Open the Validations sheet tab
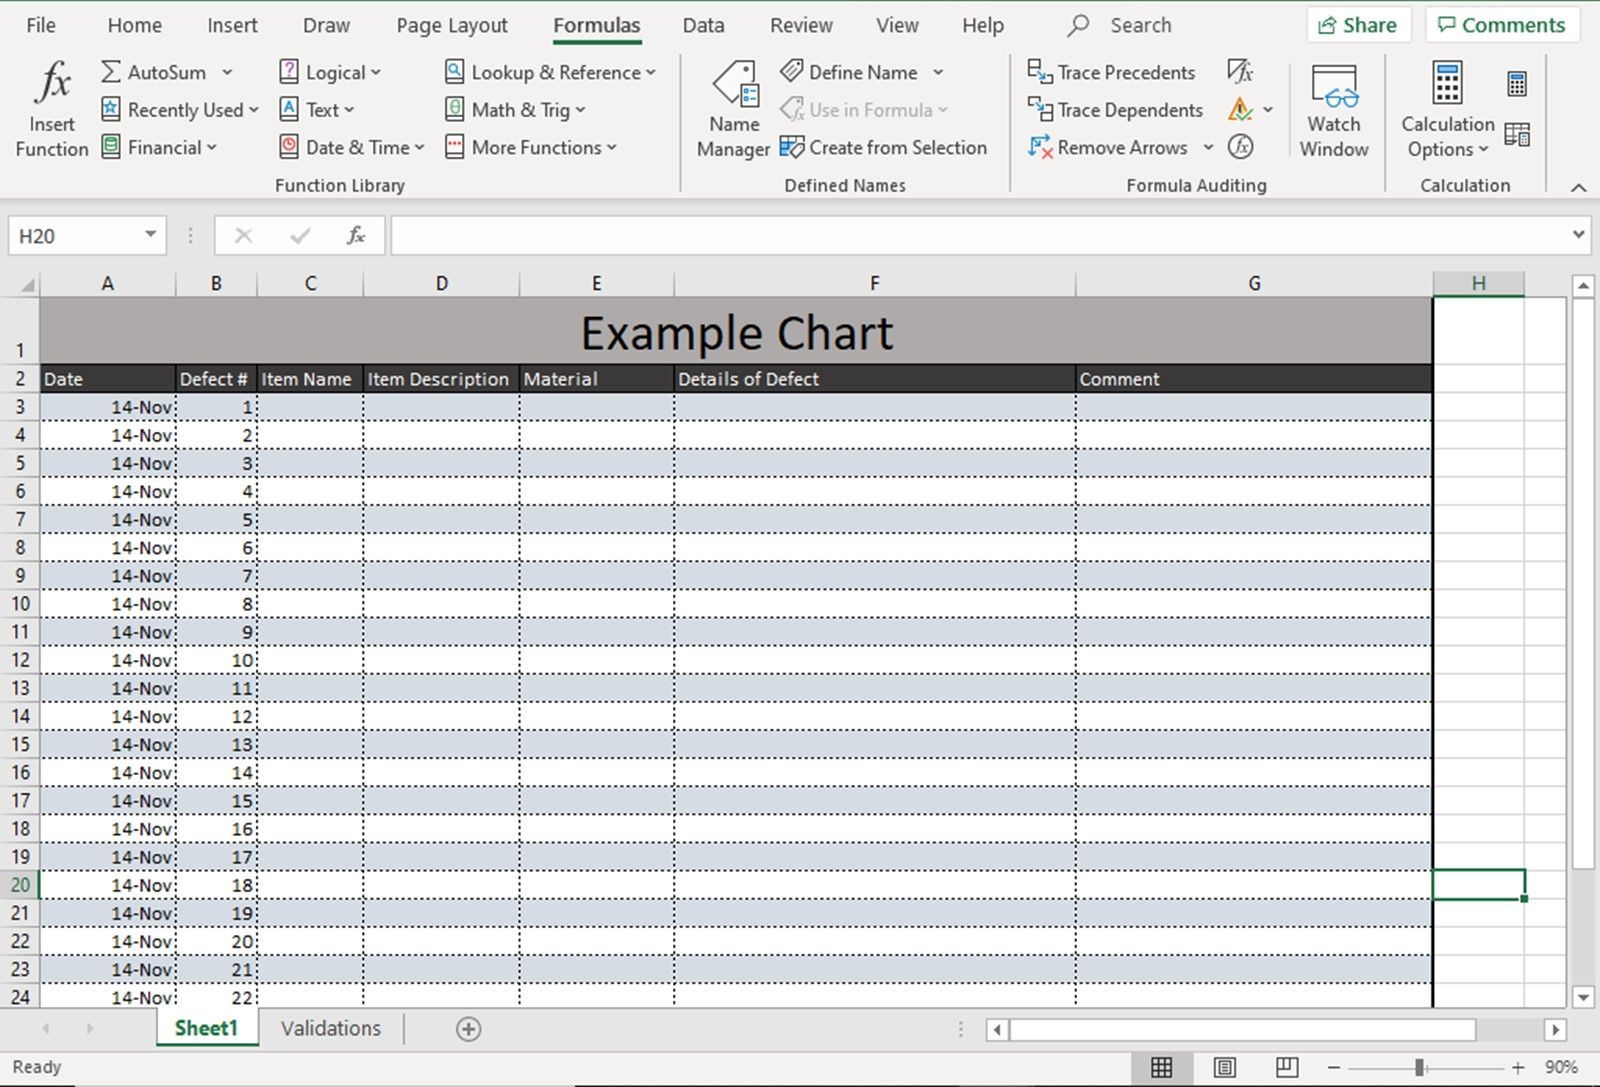 (330, 1028)
